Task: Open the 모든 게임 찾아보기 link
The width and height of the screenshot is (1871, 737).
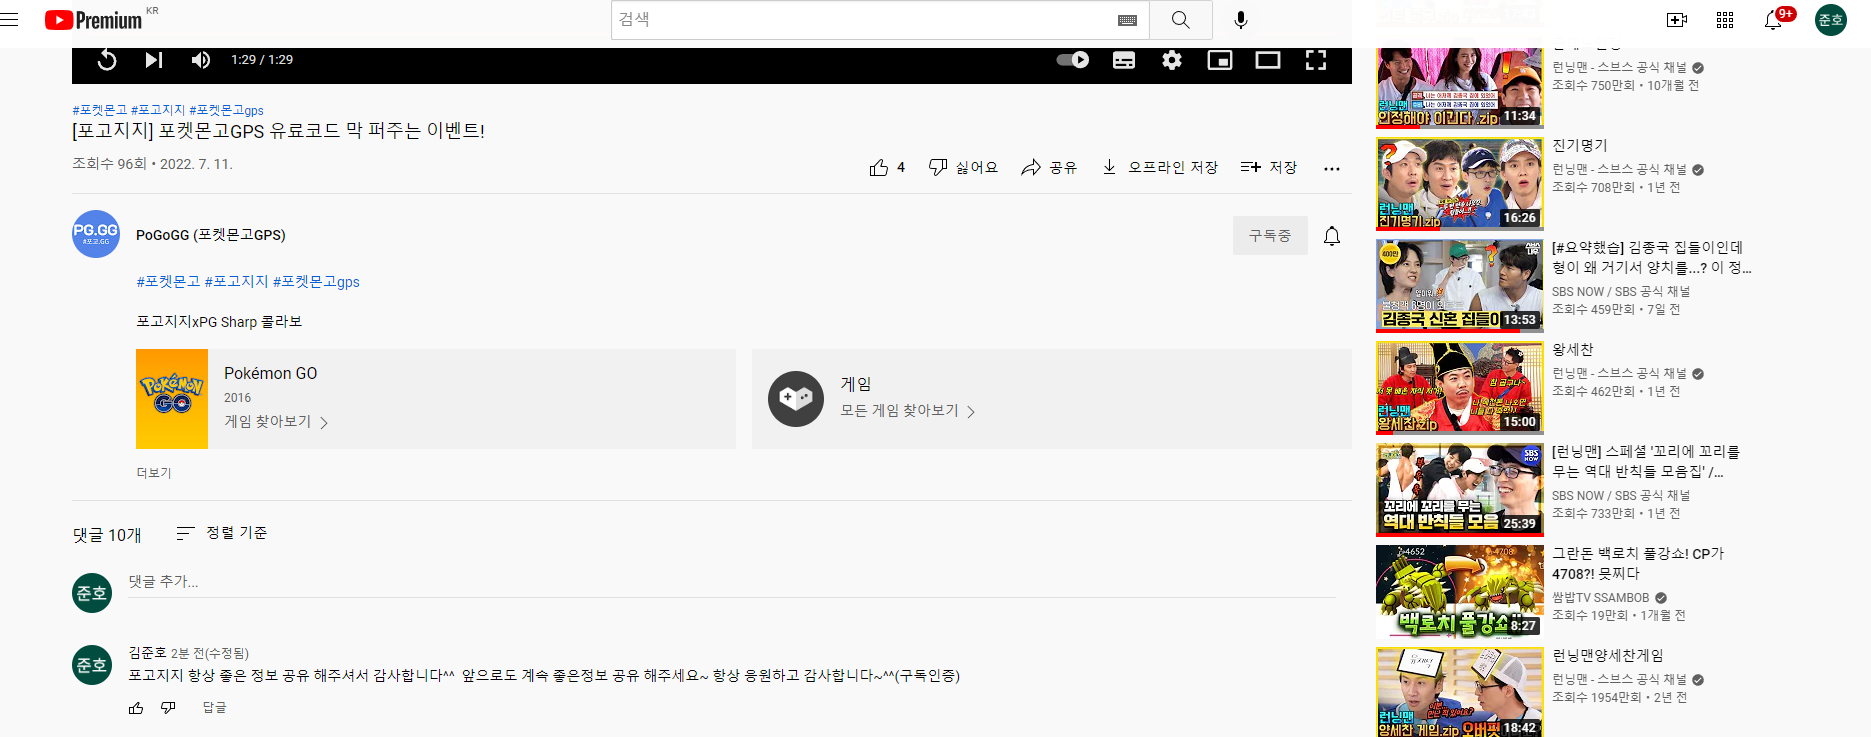Action: click(x=907, y=411)
